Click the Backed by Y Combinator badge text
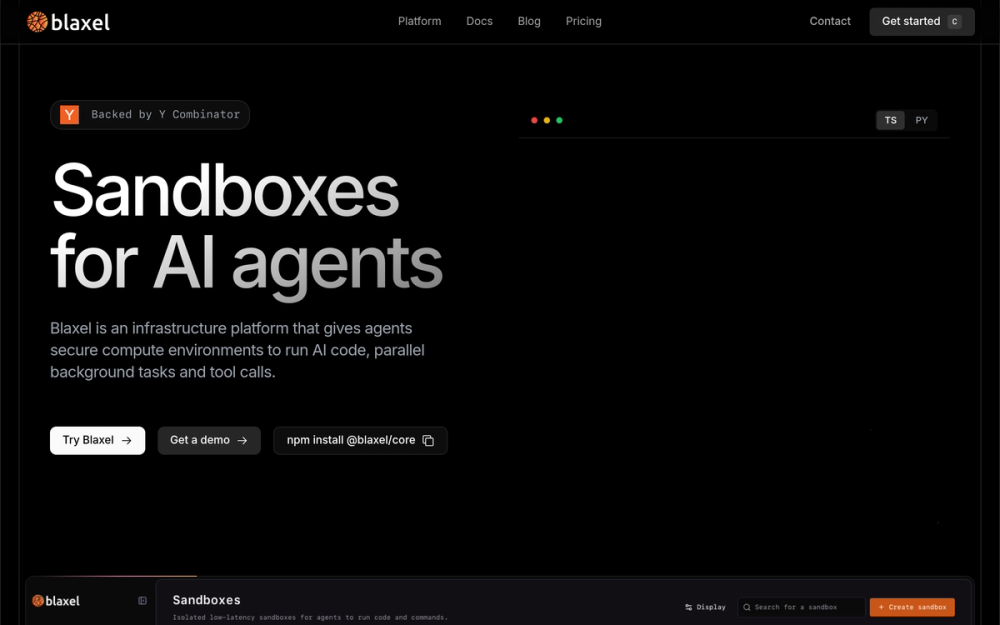Image resolution: width=1000 pixels, height=625 pixels. (x=165, y=115)
